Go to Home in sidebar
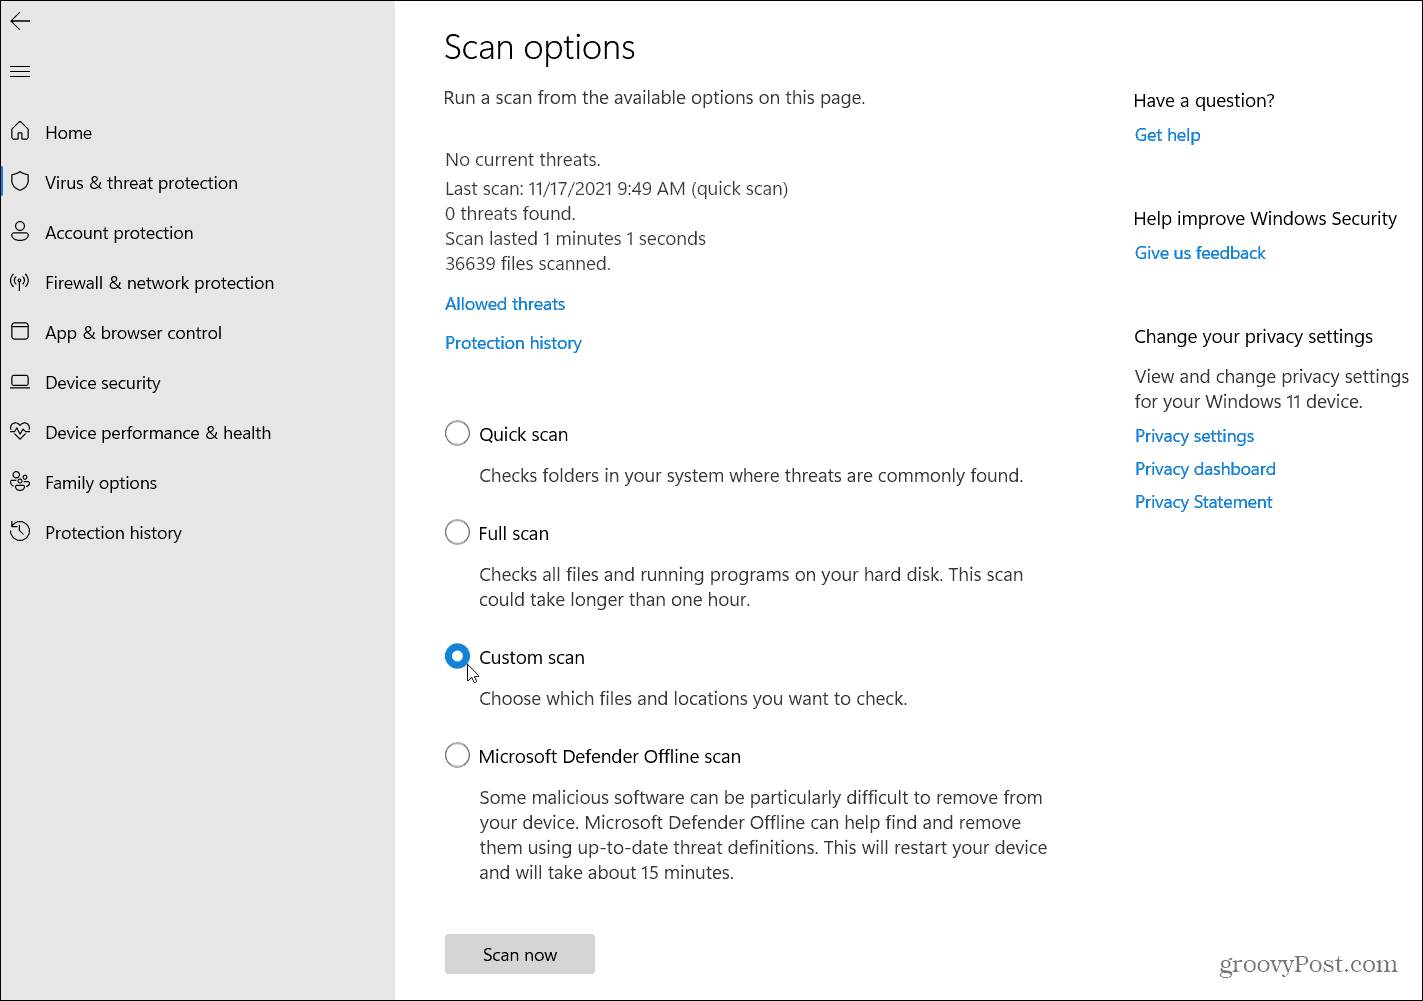This screenshot has height=1001, width=1423. (x=69, y=132)
